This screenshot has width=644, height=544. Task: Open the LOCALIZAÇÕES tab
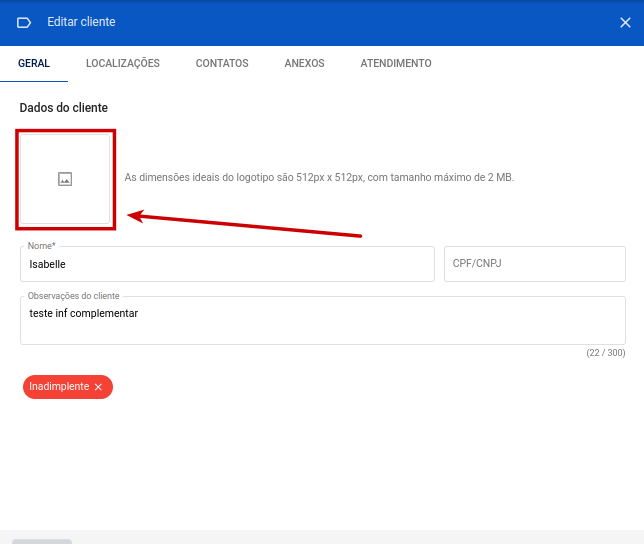[x=123, y=63]
